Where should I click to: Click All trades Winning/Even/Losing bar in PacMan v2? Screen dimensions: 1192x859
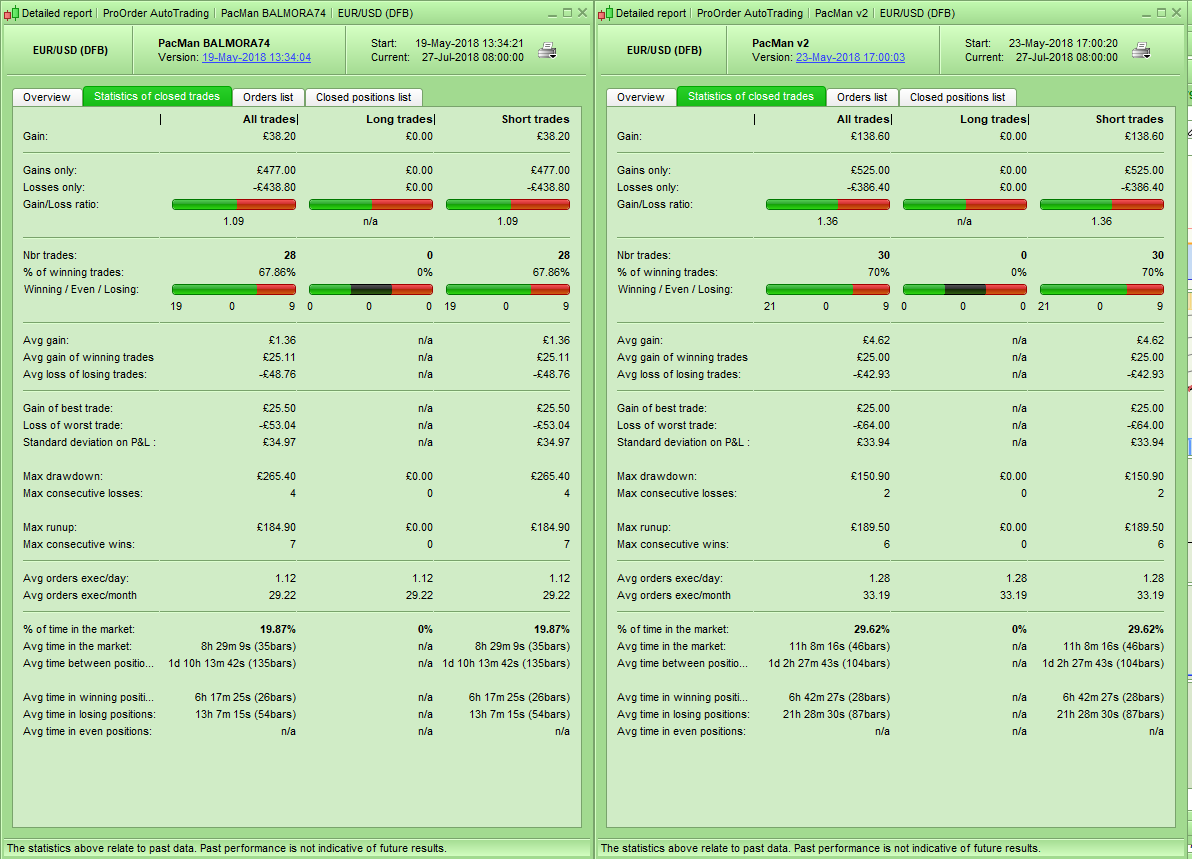(828, 290)
